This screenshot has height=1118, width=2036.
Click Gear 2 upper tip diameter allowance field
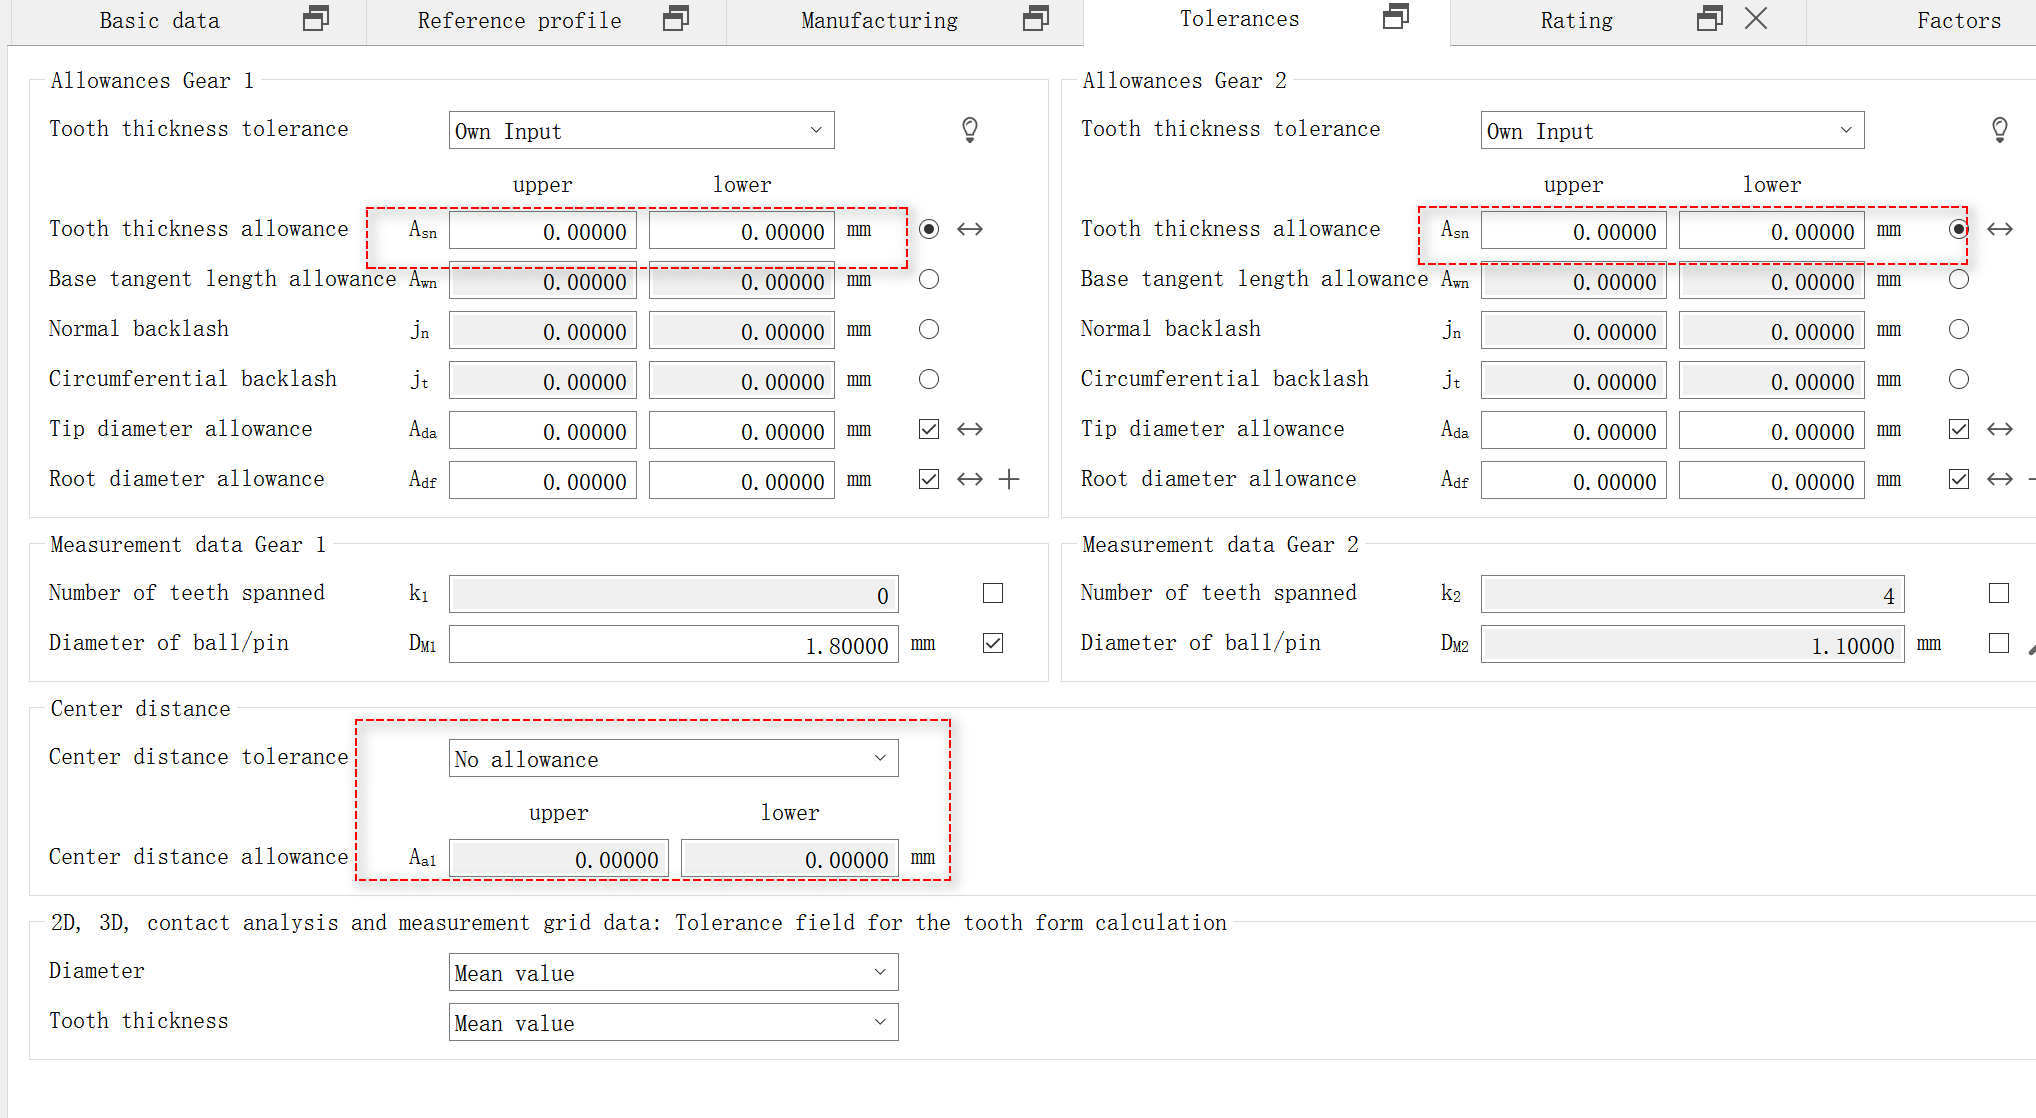coord(1573,432)
